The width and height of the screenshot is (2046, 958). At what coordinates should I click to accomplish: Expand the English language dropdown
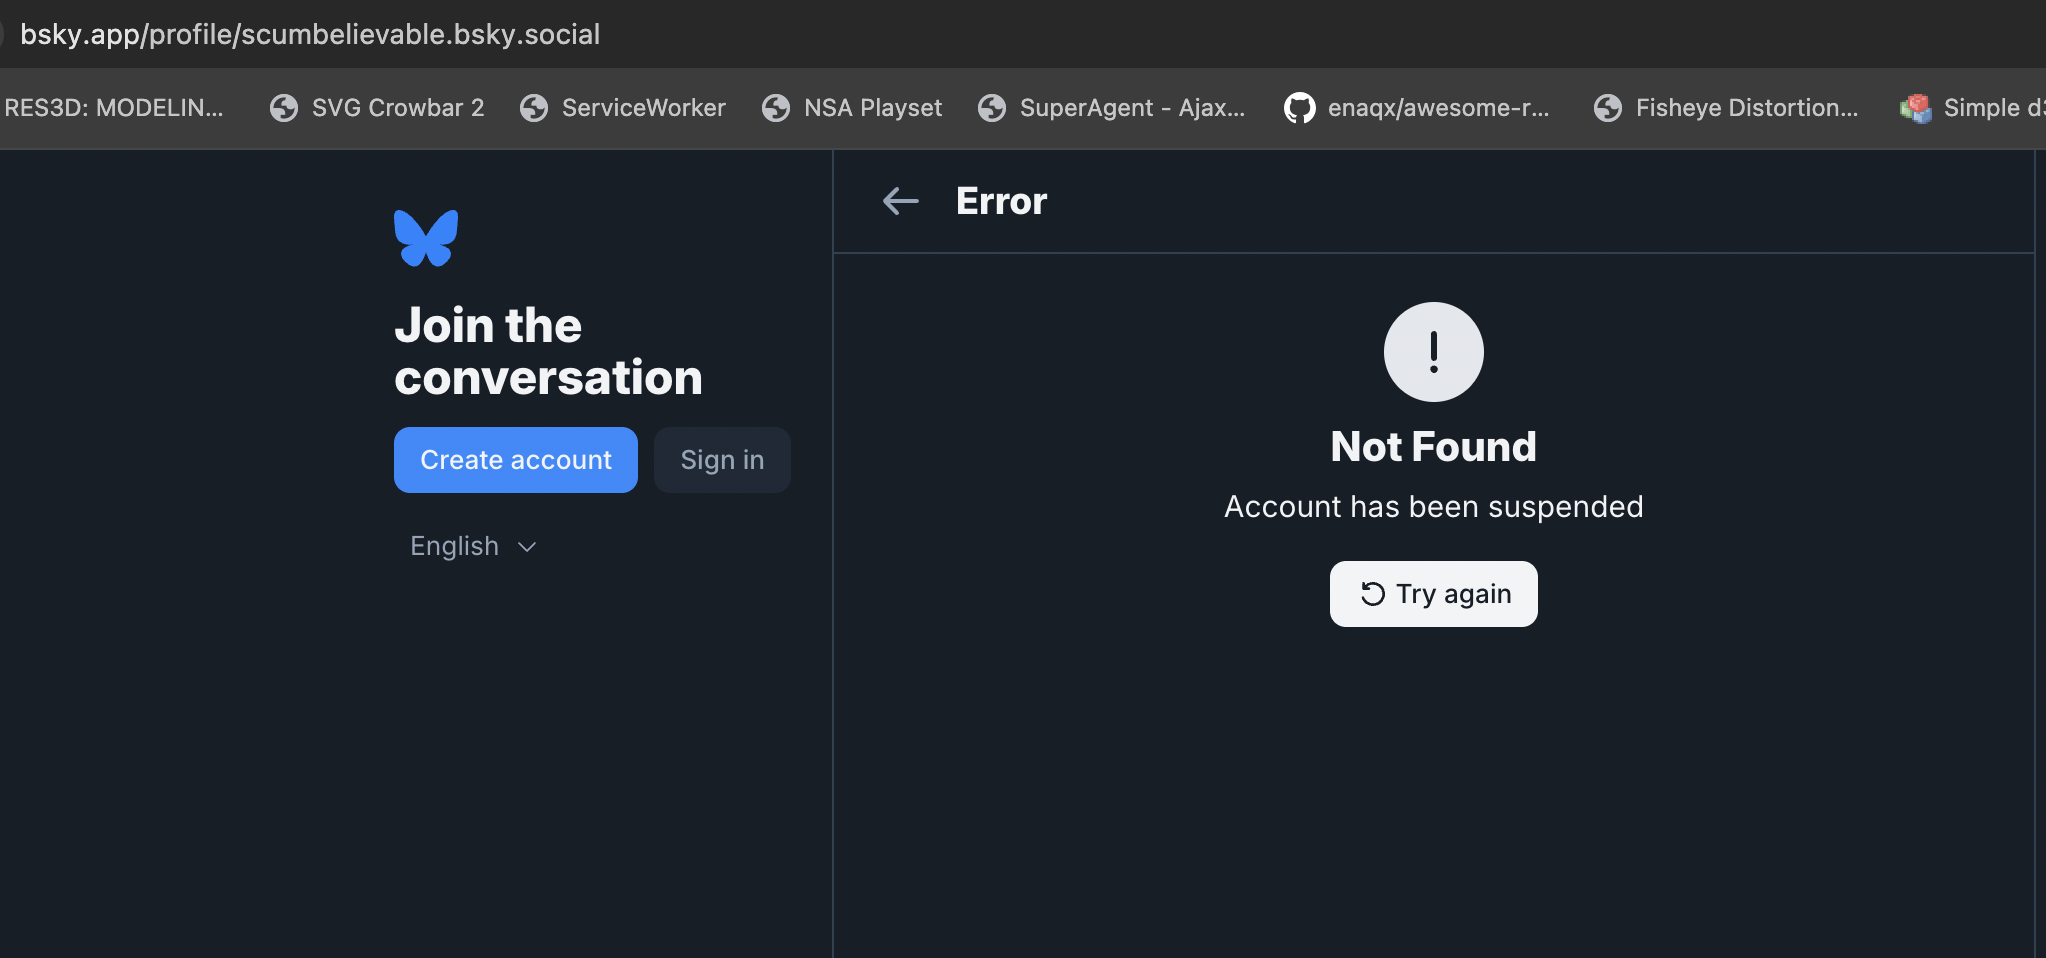pos(474,546)
